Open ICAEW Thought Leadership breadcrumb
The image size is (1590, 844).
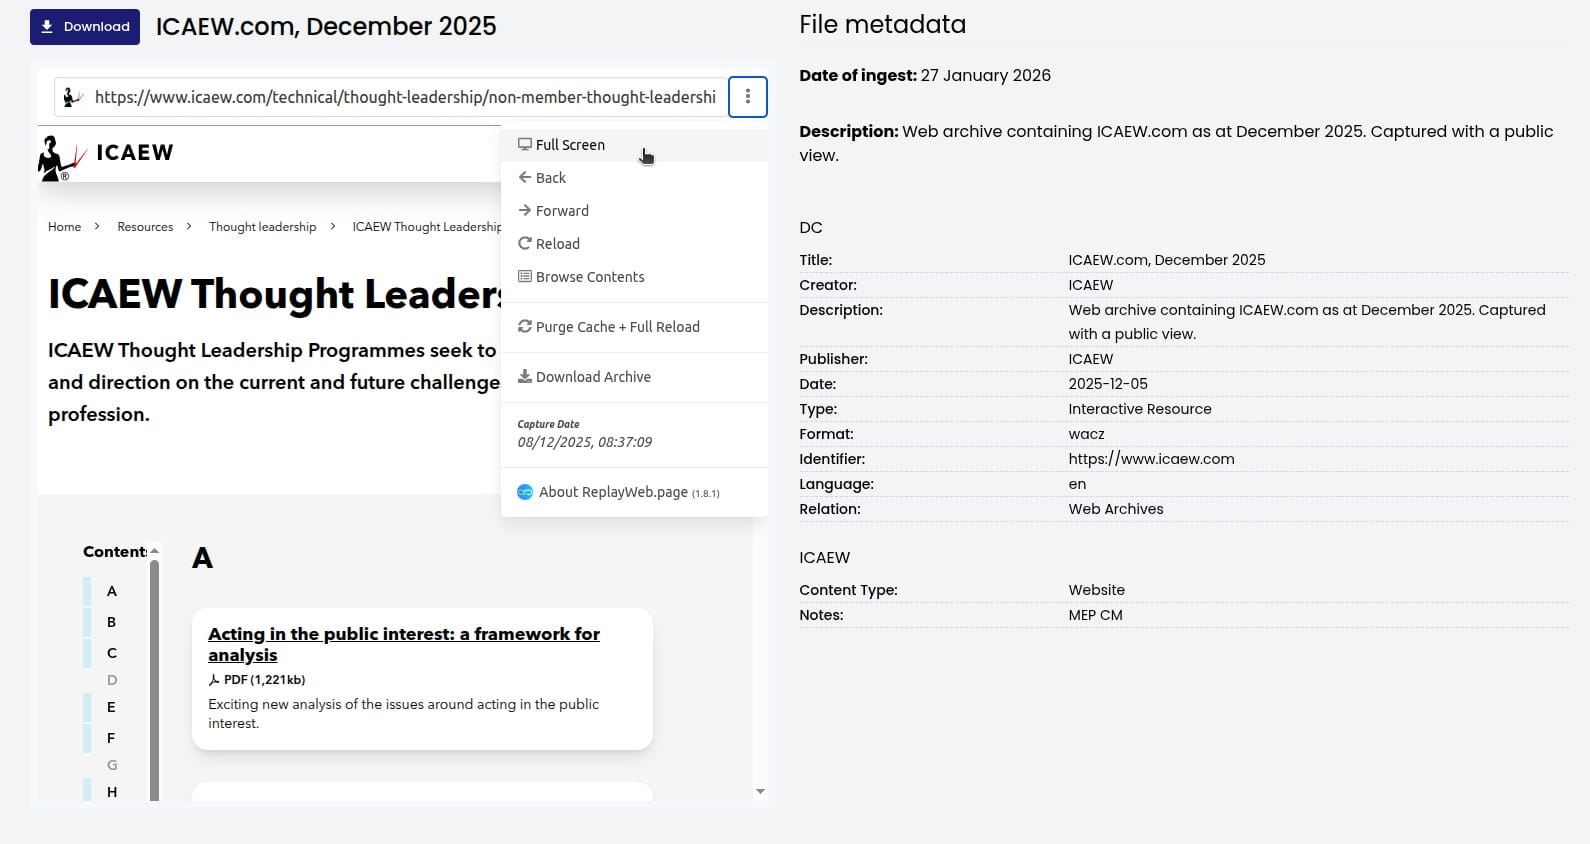(426, 227)
